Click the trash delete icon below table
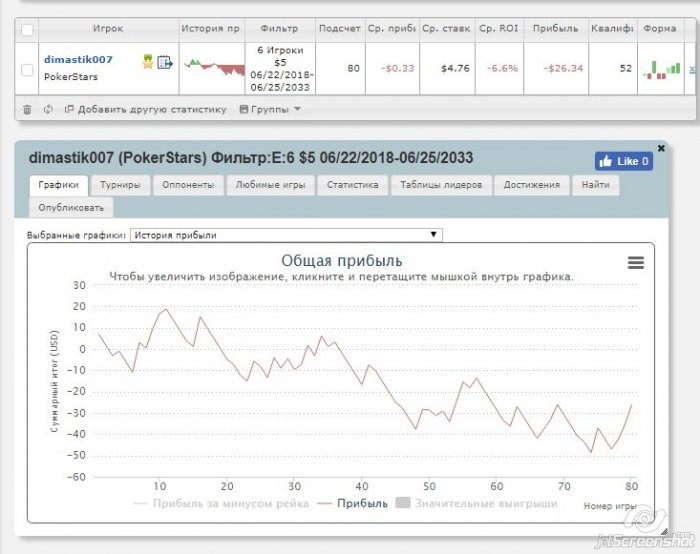700x554 pixels. point(27,109)
